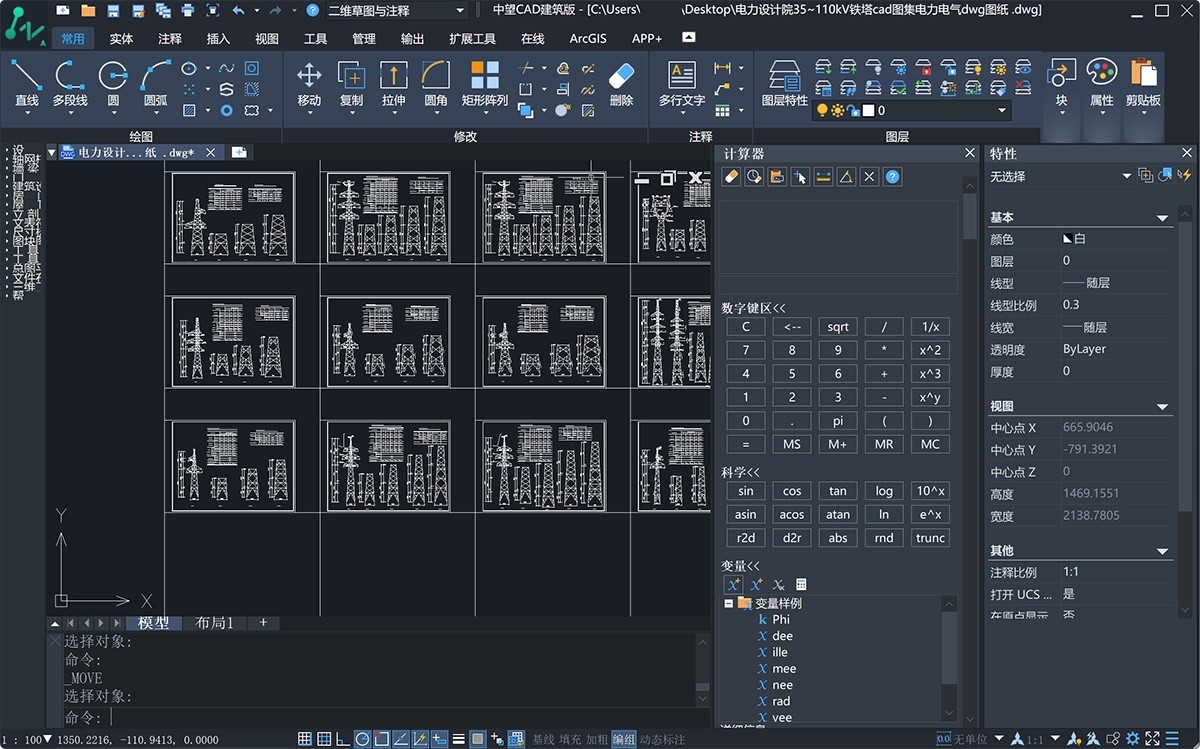Open the layer selection dropdown showing 0
Screen dimensions: 1200x749
pos(1002,111)
